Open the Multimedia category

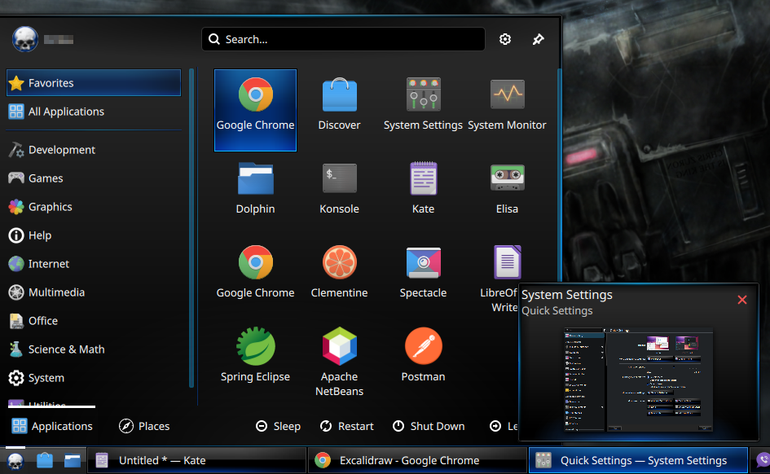pyautogui.click(x=94, y=292)
